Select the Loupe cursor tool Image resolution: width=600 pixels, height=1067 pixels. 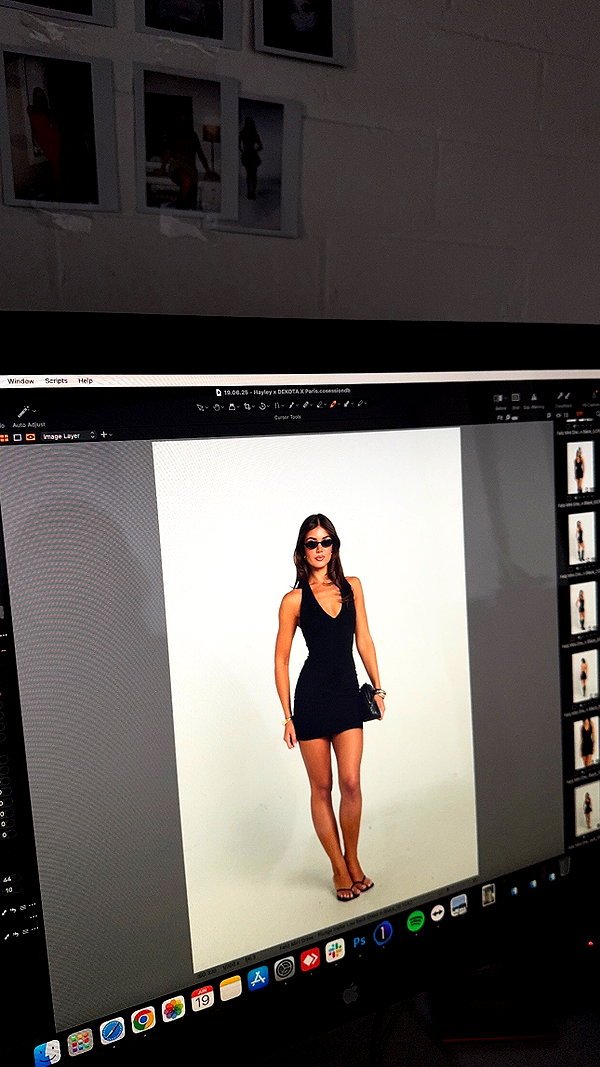232,406
